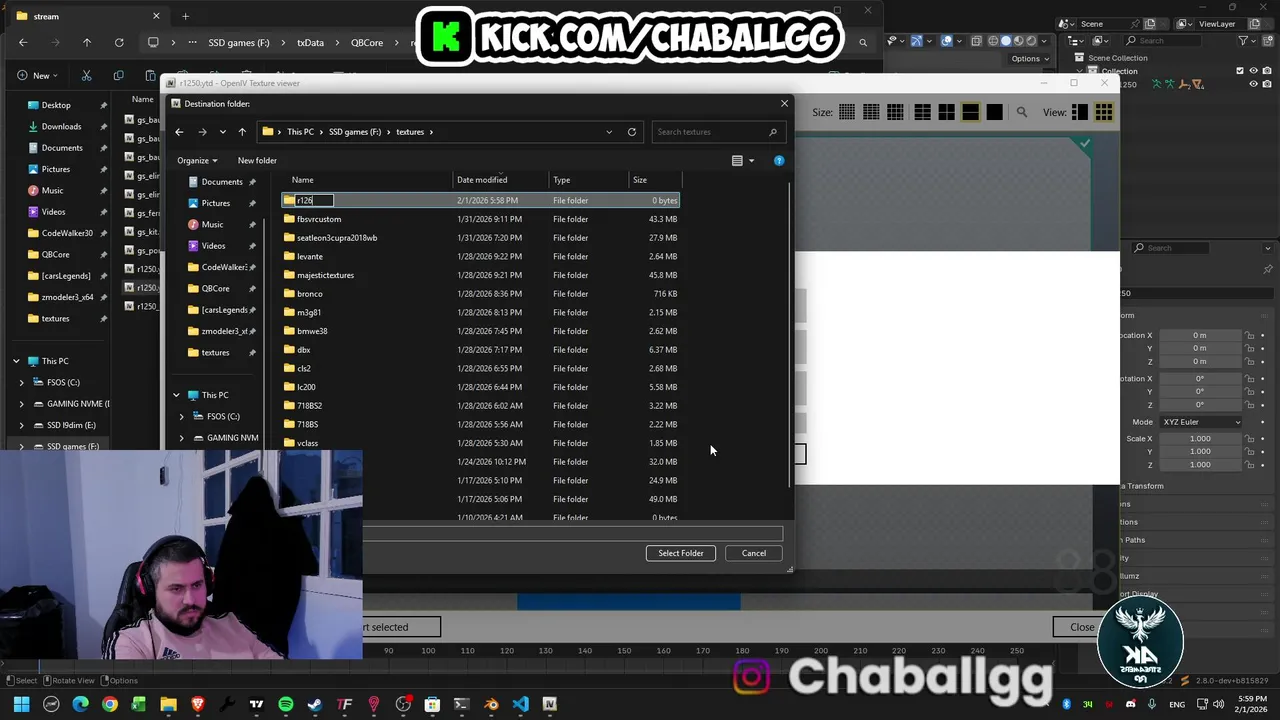
Task: Expand This PC in dialog sidebar
Action: [176, 395]
